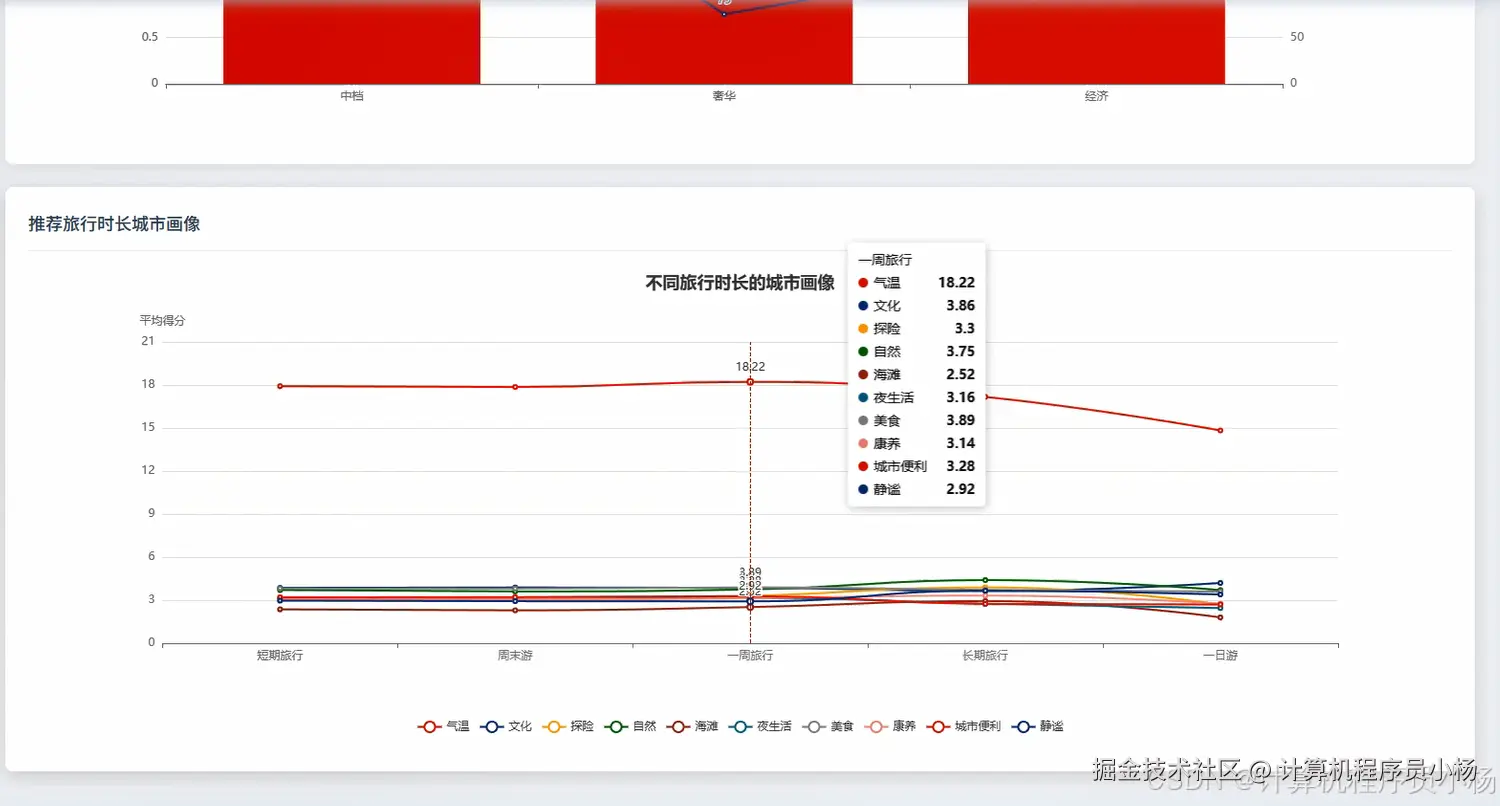Click the tooltip row 夜生活 3.16
The width and height of the screenshot is (1500, 806).
916,398
